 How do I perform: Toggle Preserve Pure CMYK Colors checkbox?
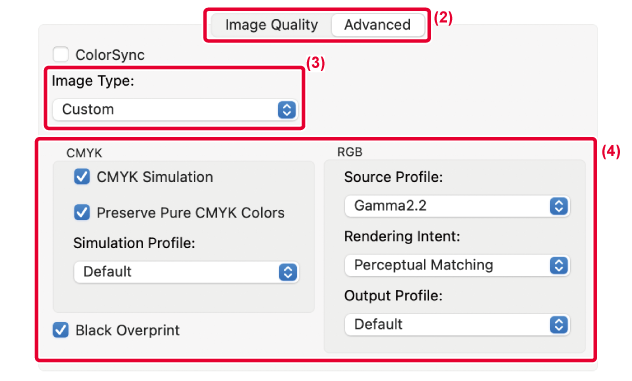coord(82,212)
